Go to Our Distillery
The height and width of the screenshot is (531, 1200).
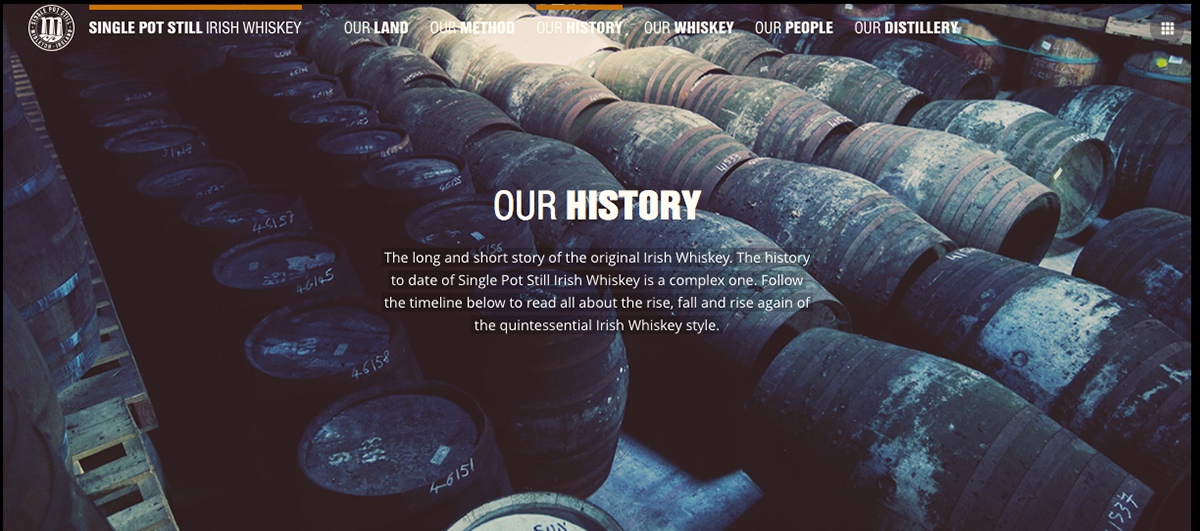[x=906, y=28]
